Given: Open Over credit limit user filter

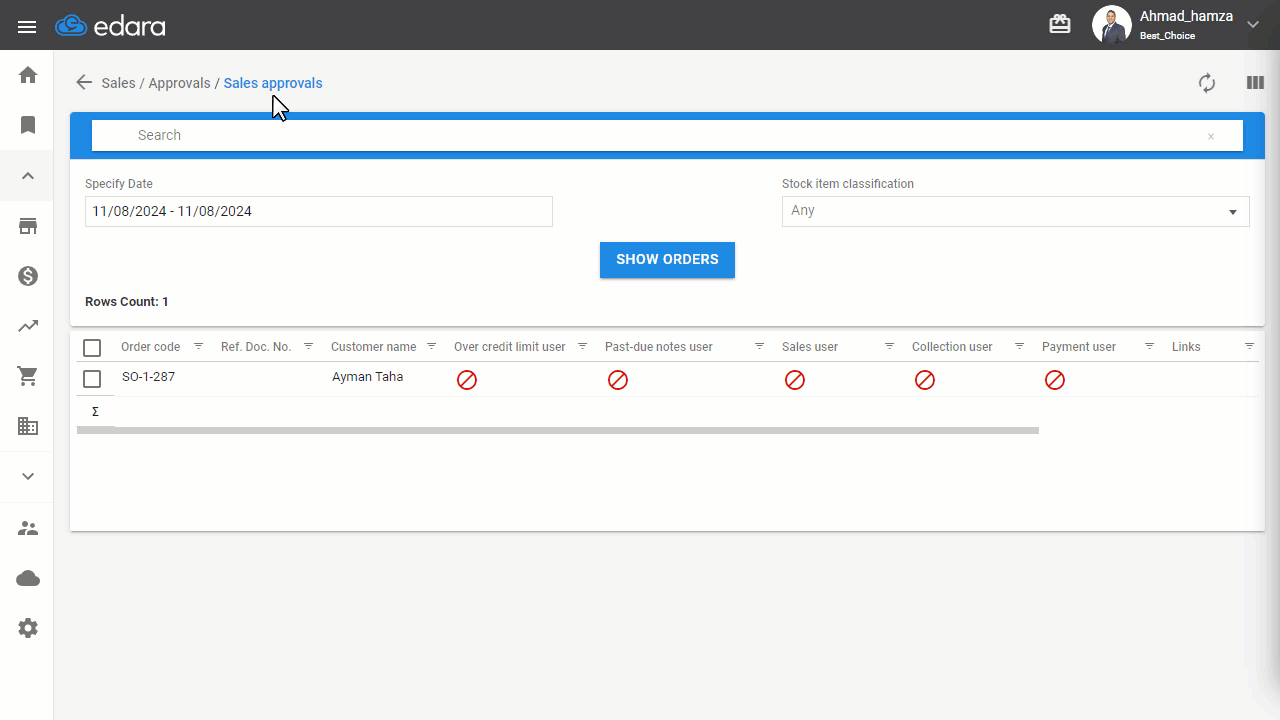Looking at the screenshot, I should click(x=582, y=346).
